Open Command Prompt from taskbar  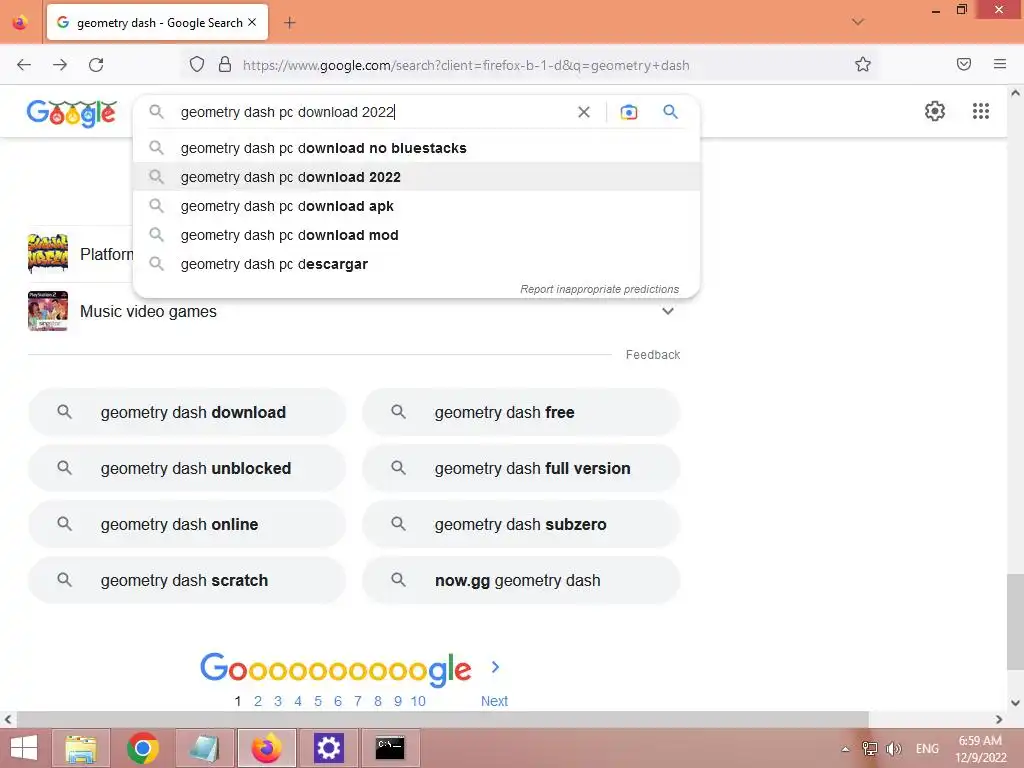pos(391,748)
